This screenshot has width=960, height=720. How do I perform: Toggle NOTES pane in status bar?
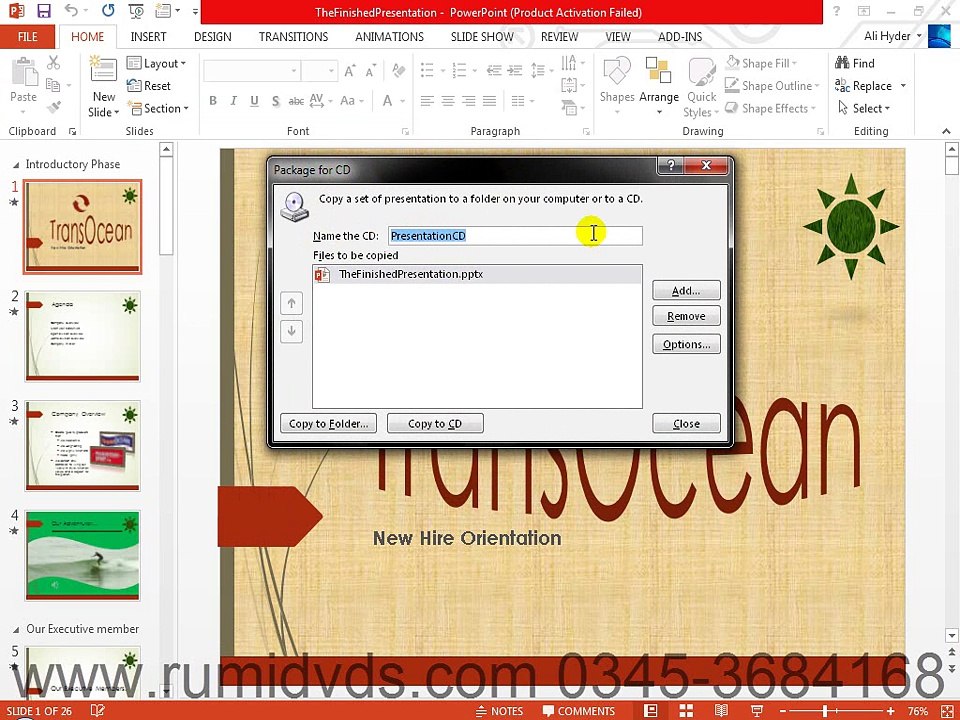[499, 711]
